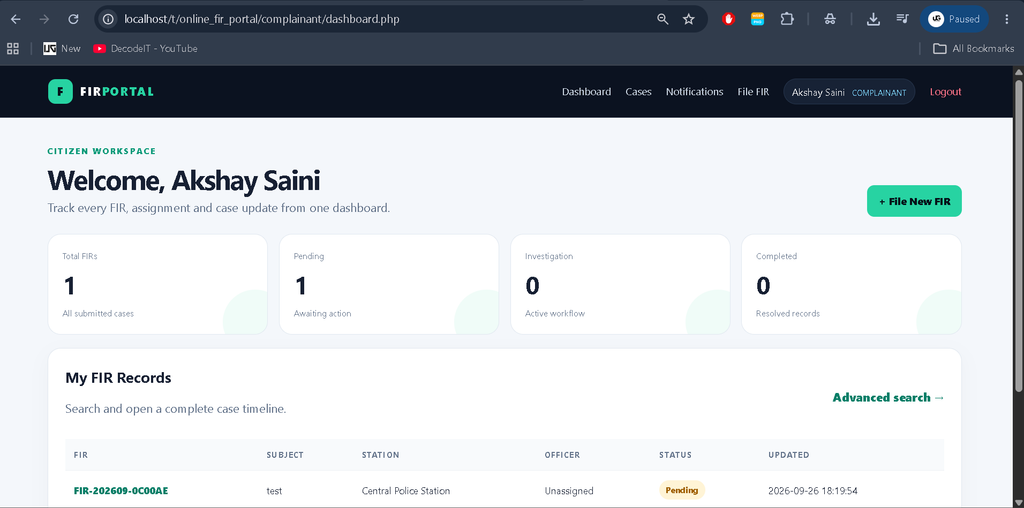This screenshot has width=1024, height=508.
Task: Open the Downloads icon
Action: [873, 19]
